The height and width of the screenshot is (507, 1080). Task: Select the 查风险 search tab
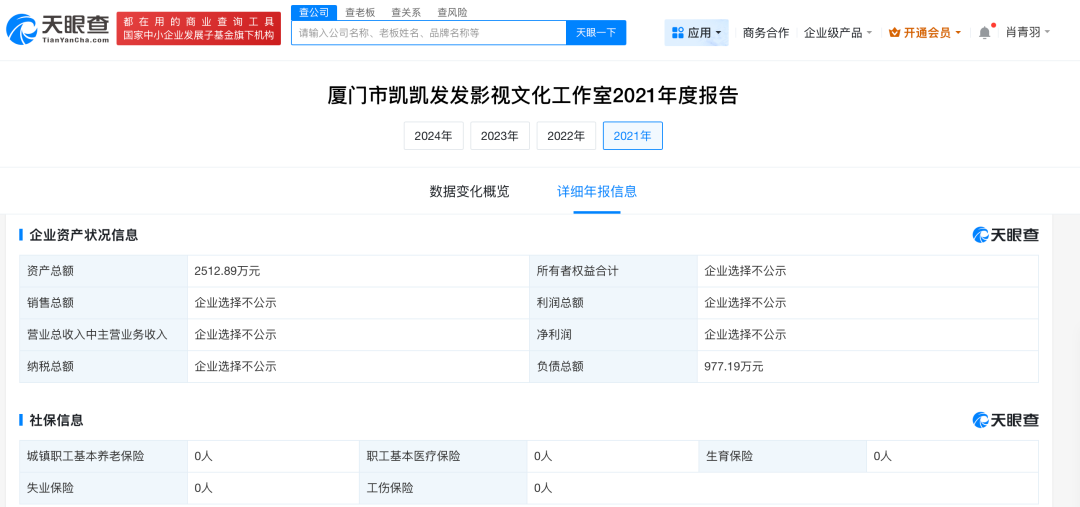(x=452, y=12)
